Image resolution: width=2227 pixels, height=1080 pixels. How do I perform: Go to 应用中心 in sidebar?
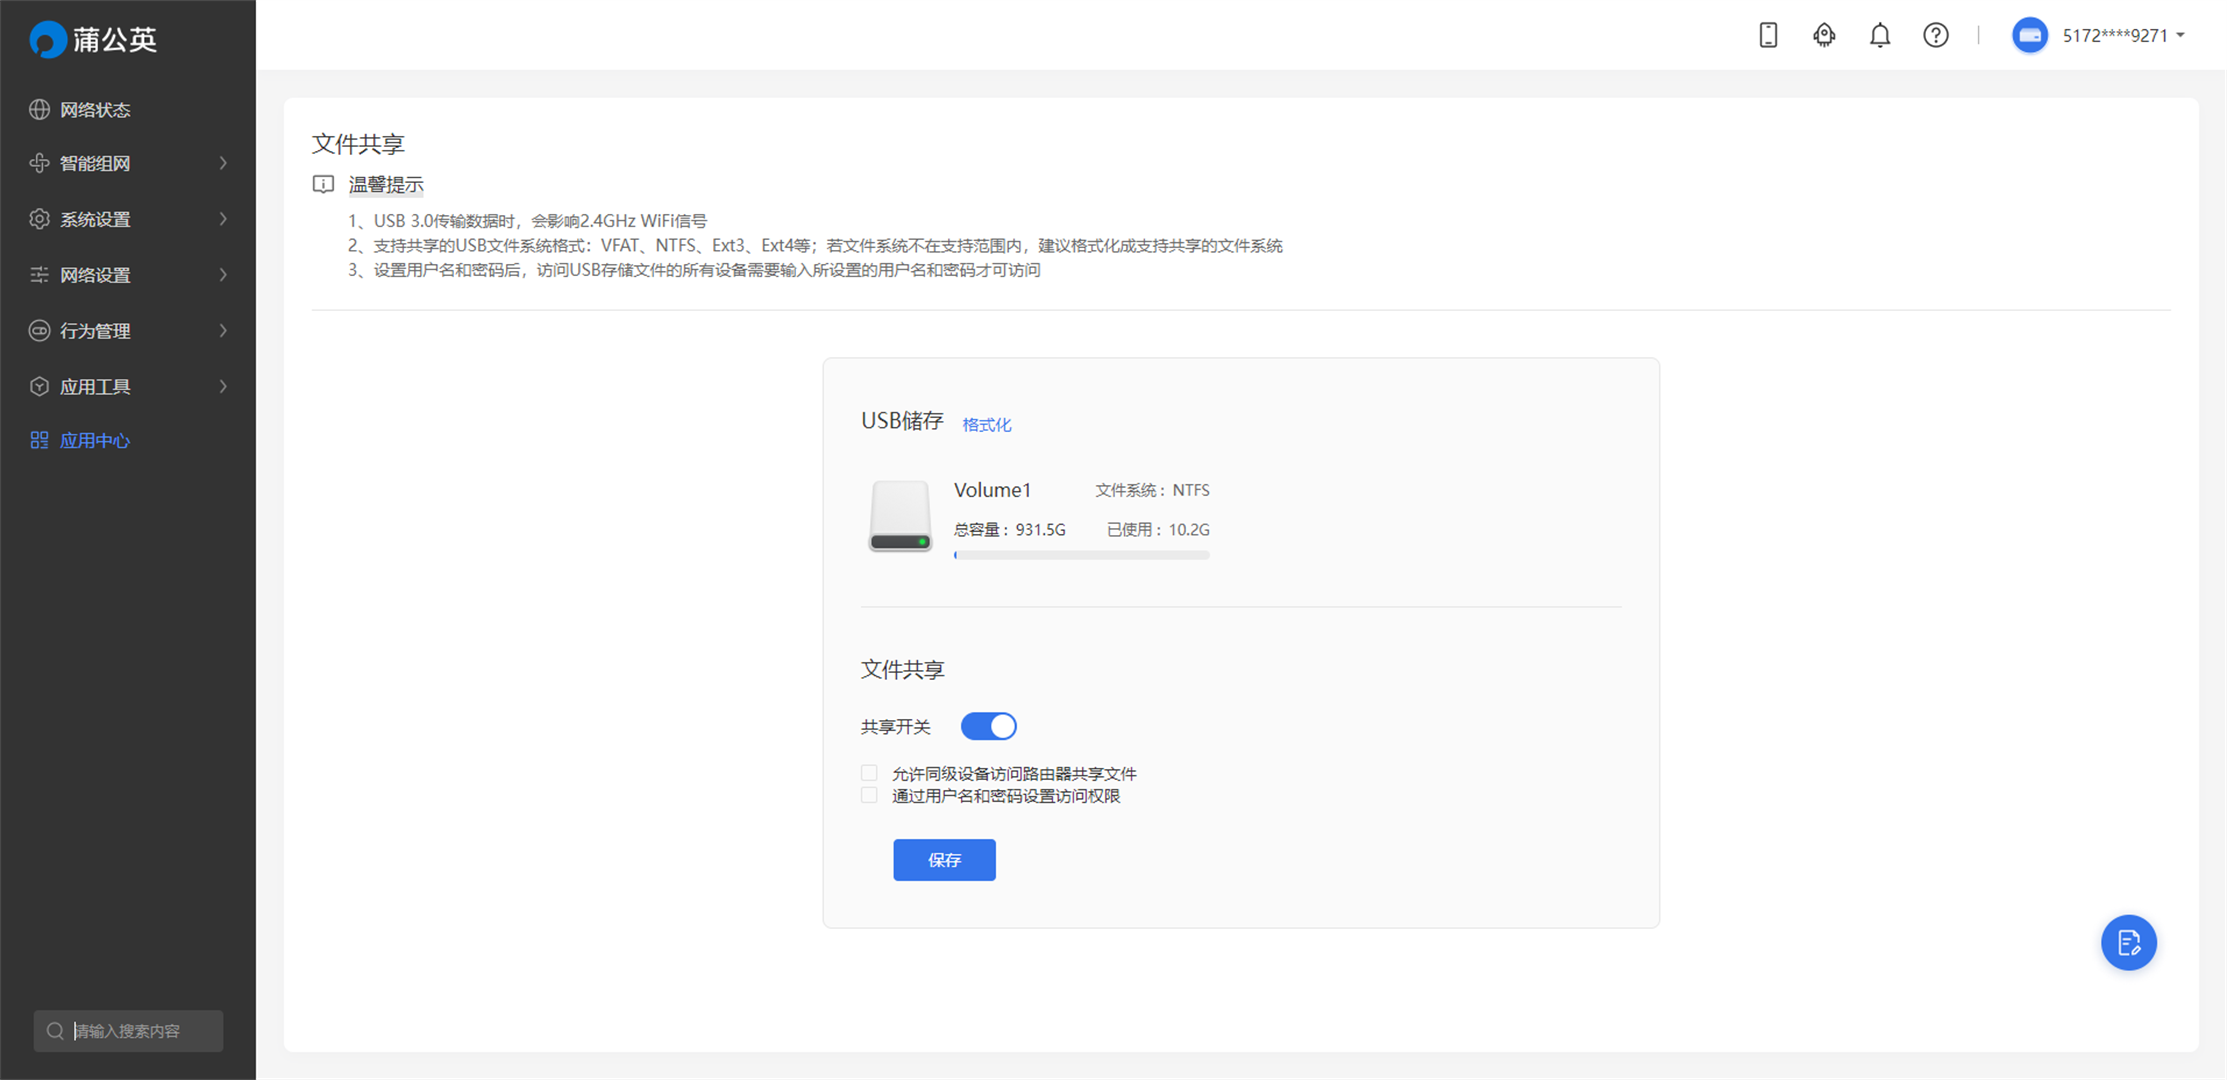coord(128,440)
